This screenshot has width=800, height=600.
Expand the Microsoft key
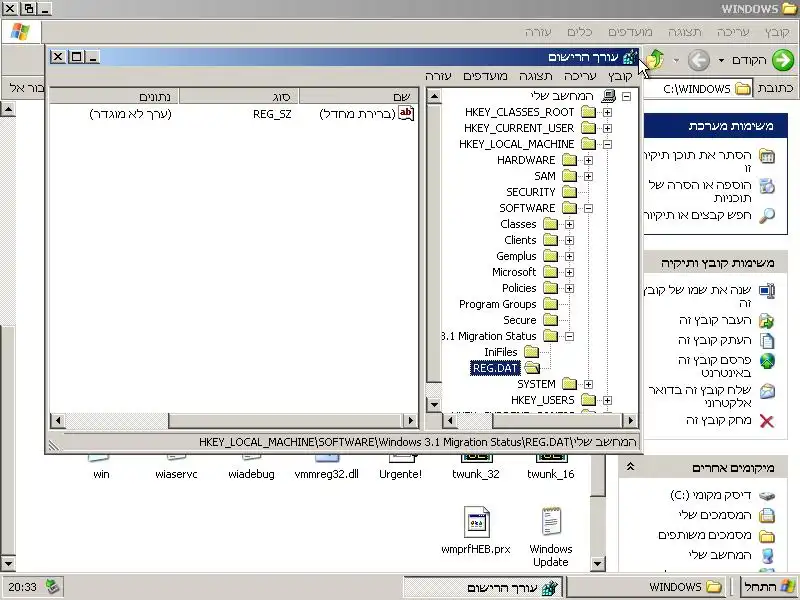tap(569, 272)
